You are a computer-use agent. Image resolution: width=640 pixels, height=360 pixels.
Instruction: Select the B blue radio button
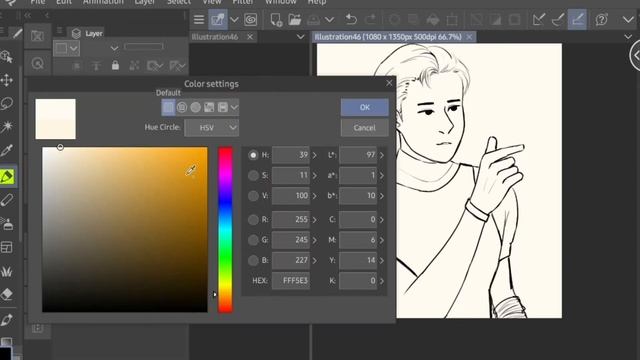click(253, 260)
